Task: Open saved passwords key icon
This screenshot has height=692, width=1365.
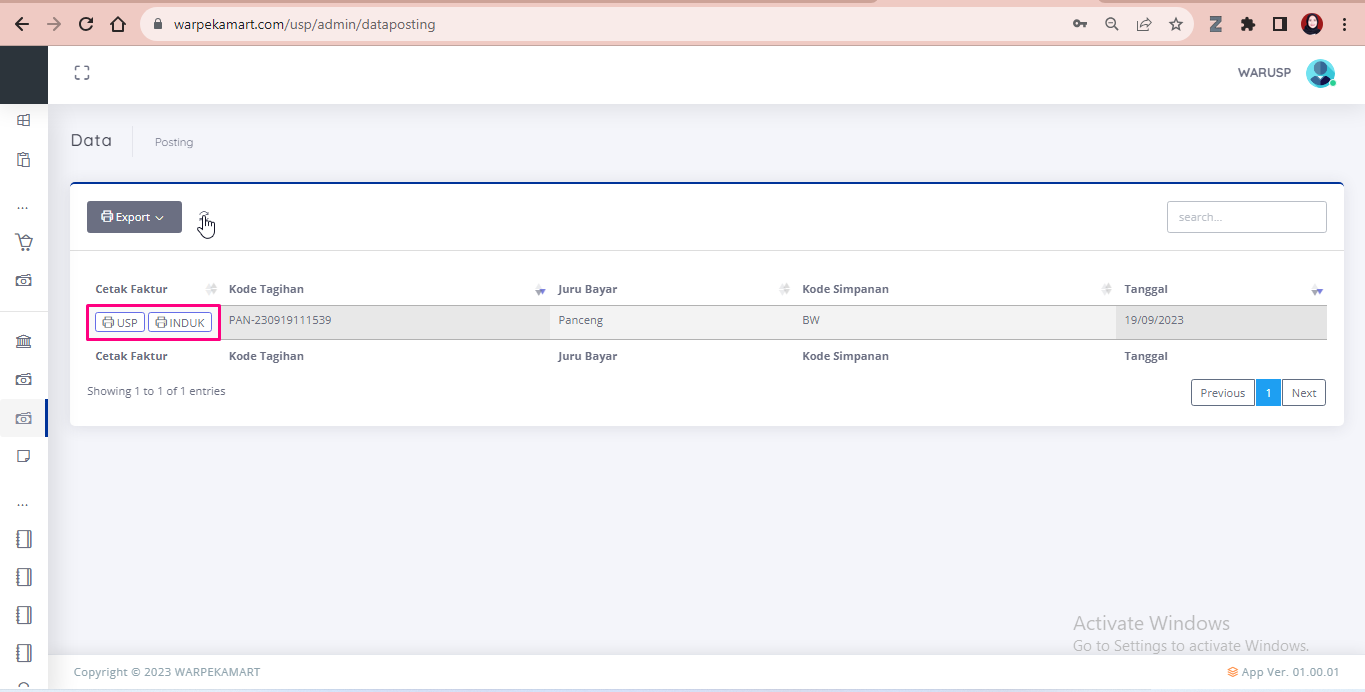Action: tap(1080, 24)
